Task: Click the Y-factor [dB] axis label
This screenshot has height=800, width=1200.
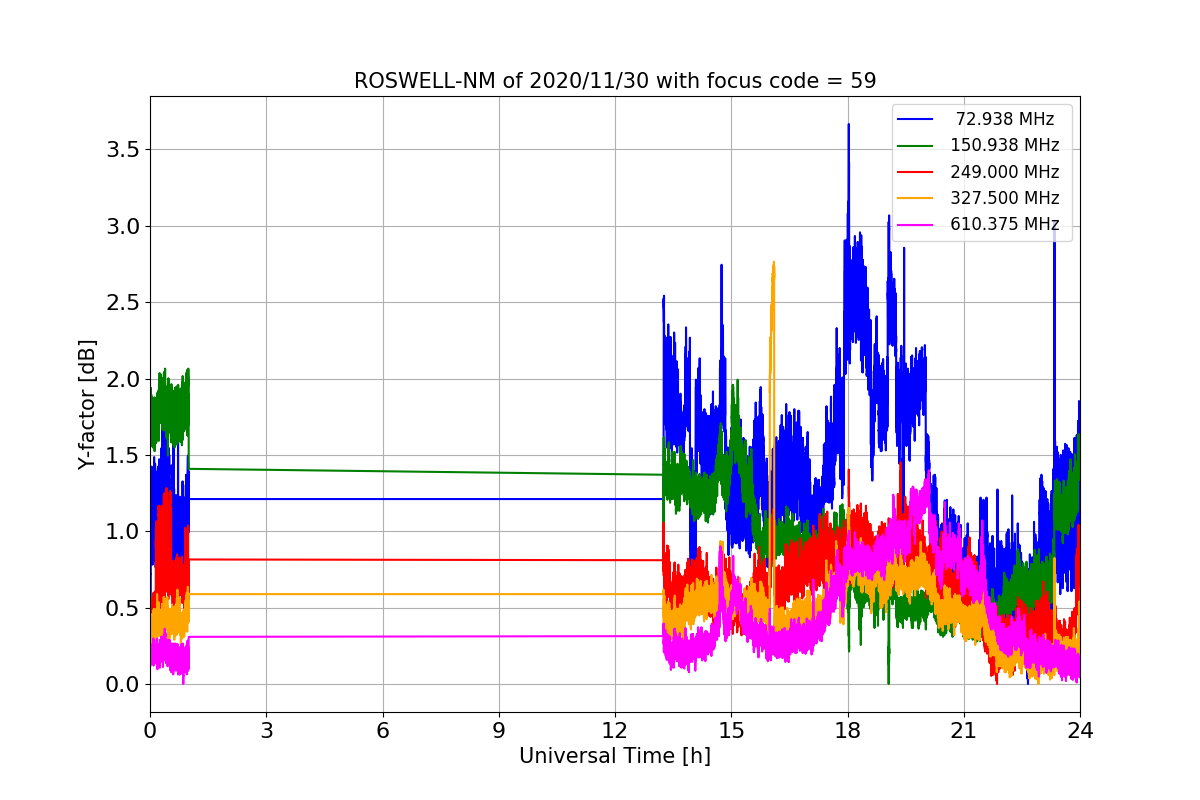Action: [88, 405]
